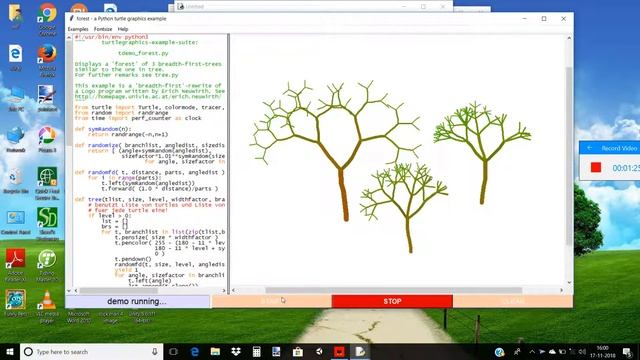Click the greyed-out CLEAR button

[513, 301]
